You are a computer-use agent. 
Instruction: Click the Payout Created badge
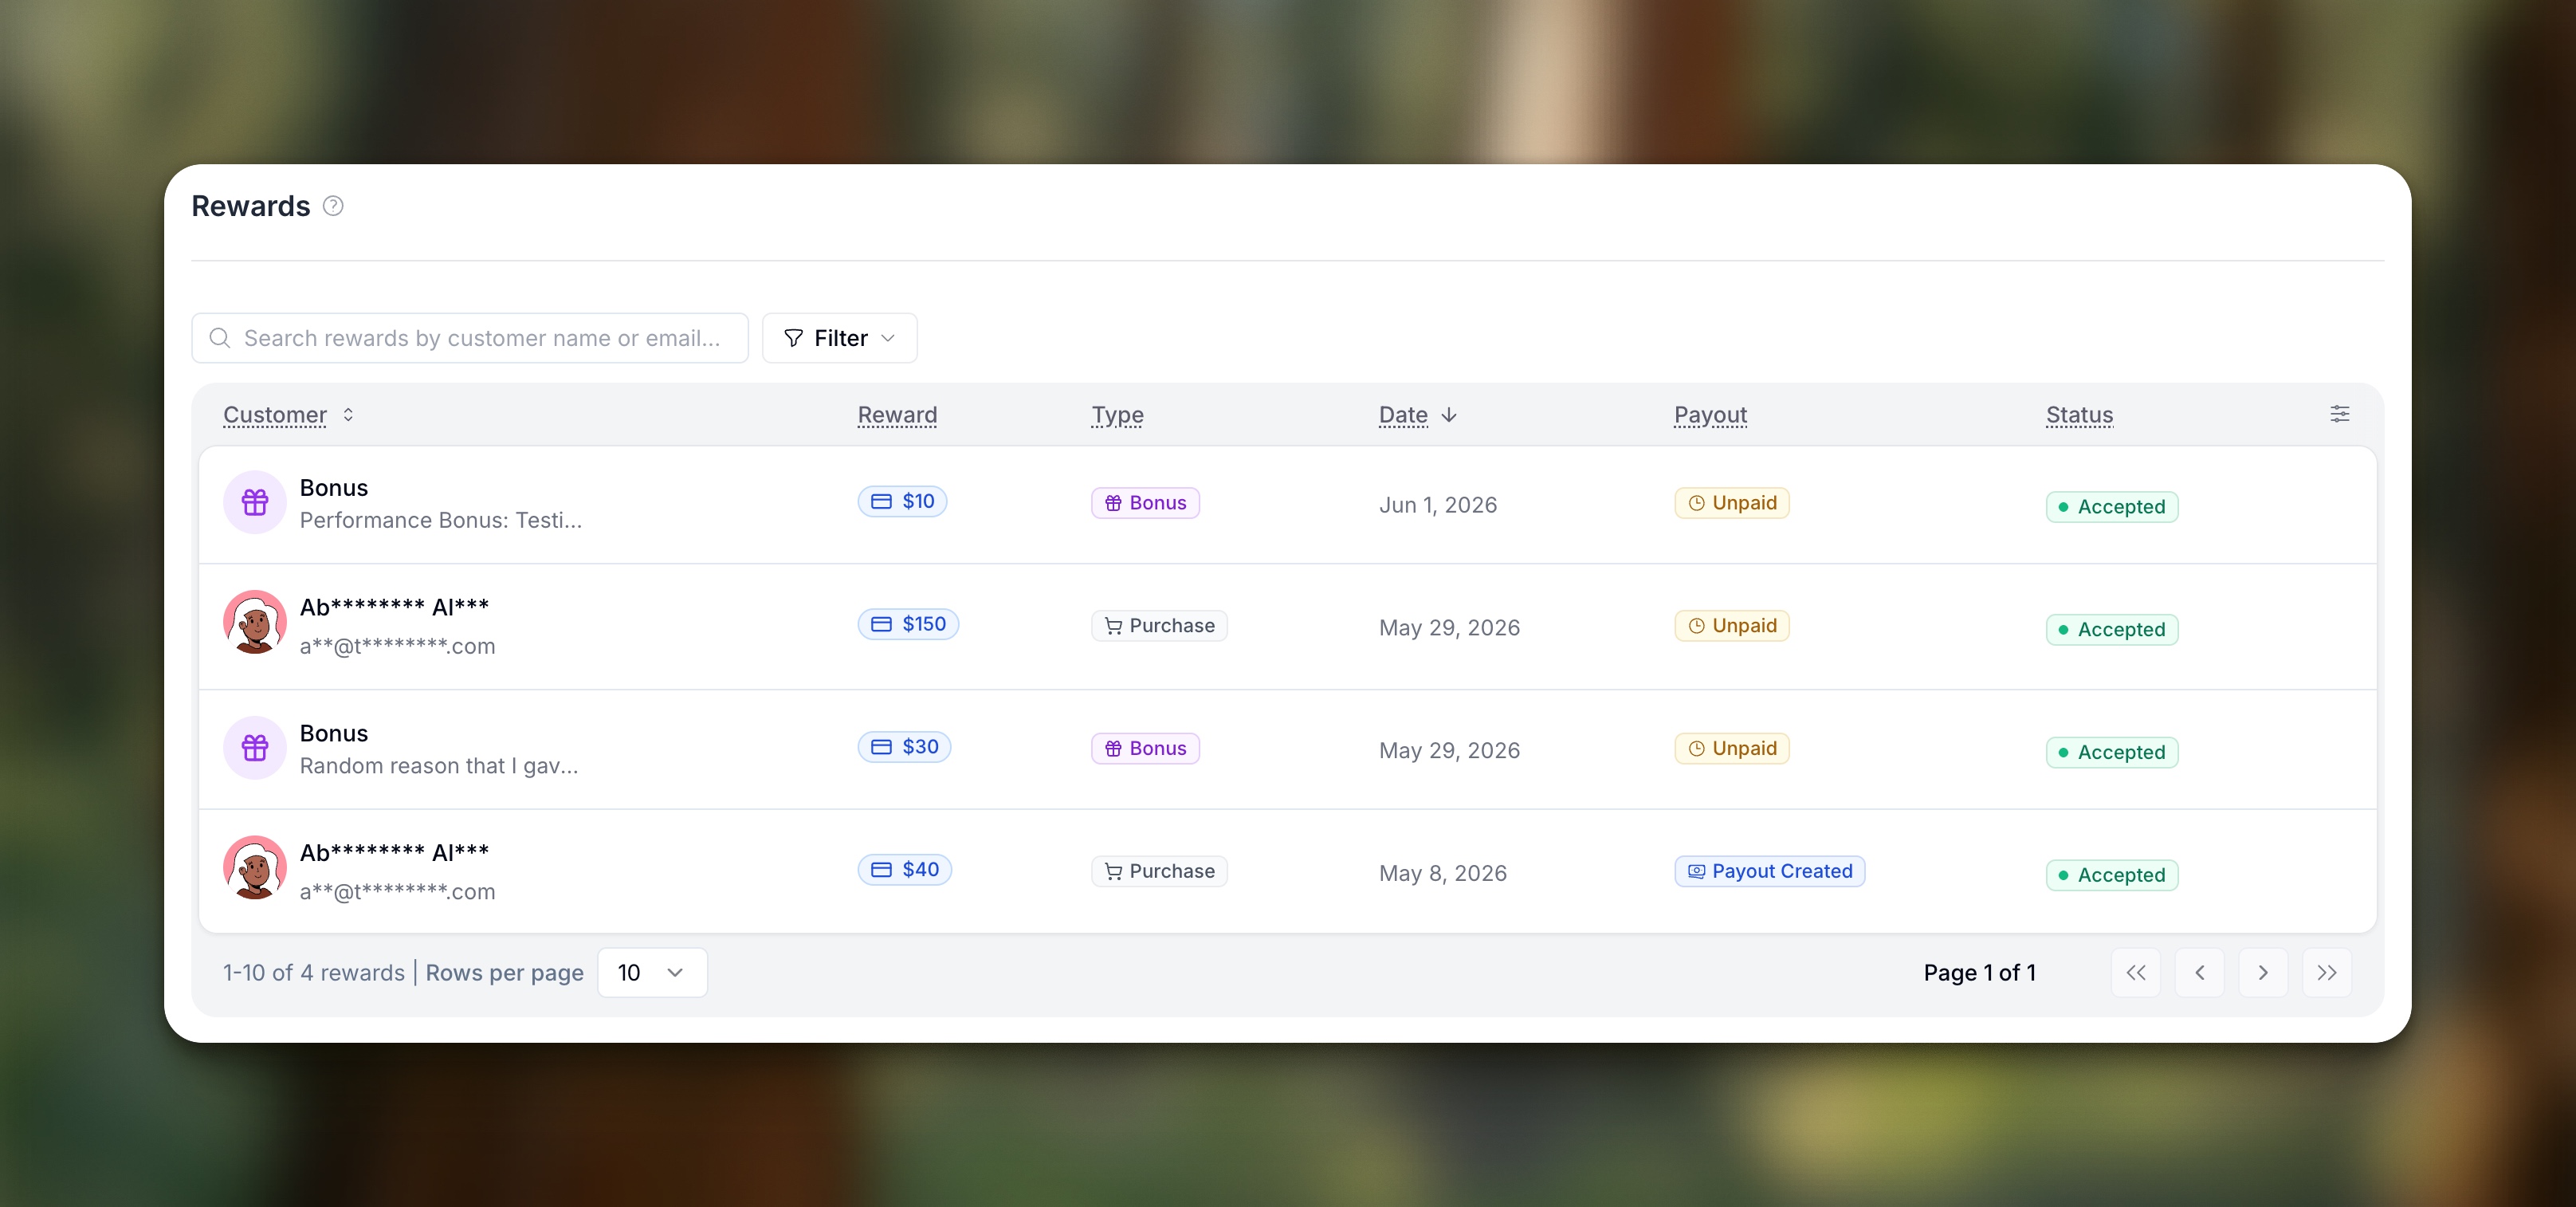[x=1769, y=871]
